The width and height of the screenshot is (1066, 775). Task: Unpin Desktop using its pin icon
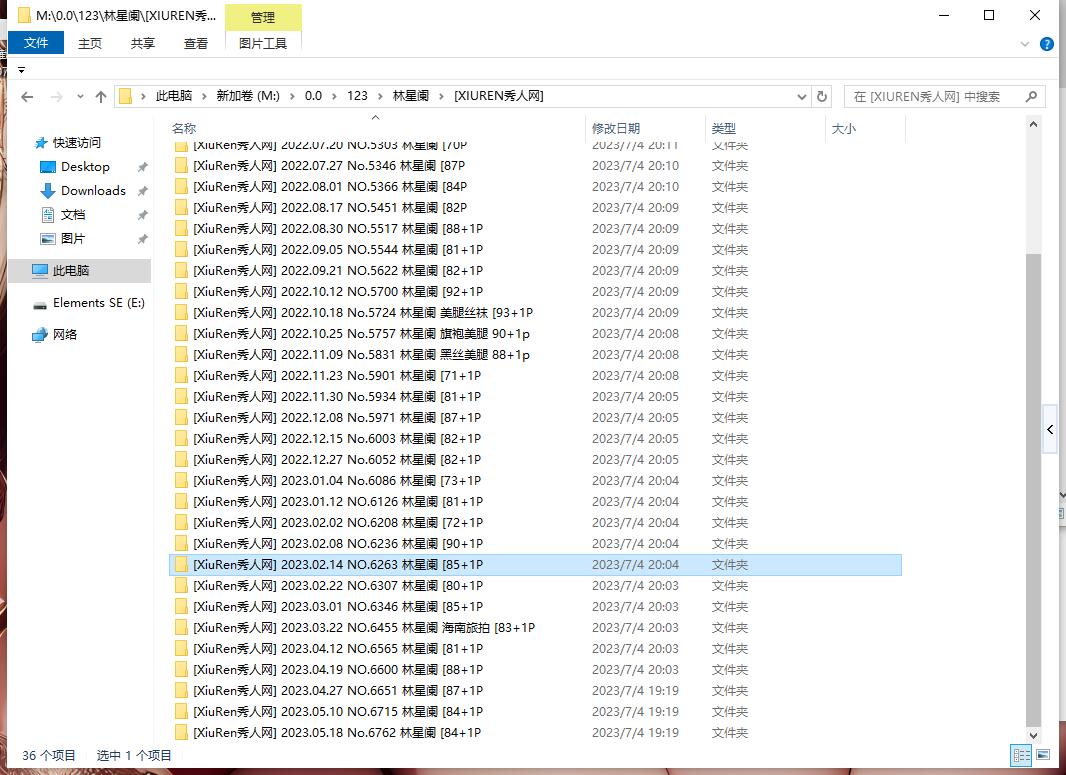pyautogui.click(x=143, y=167)
